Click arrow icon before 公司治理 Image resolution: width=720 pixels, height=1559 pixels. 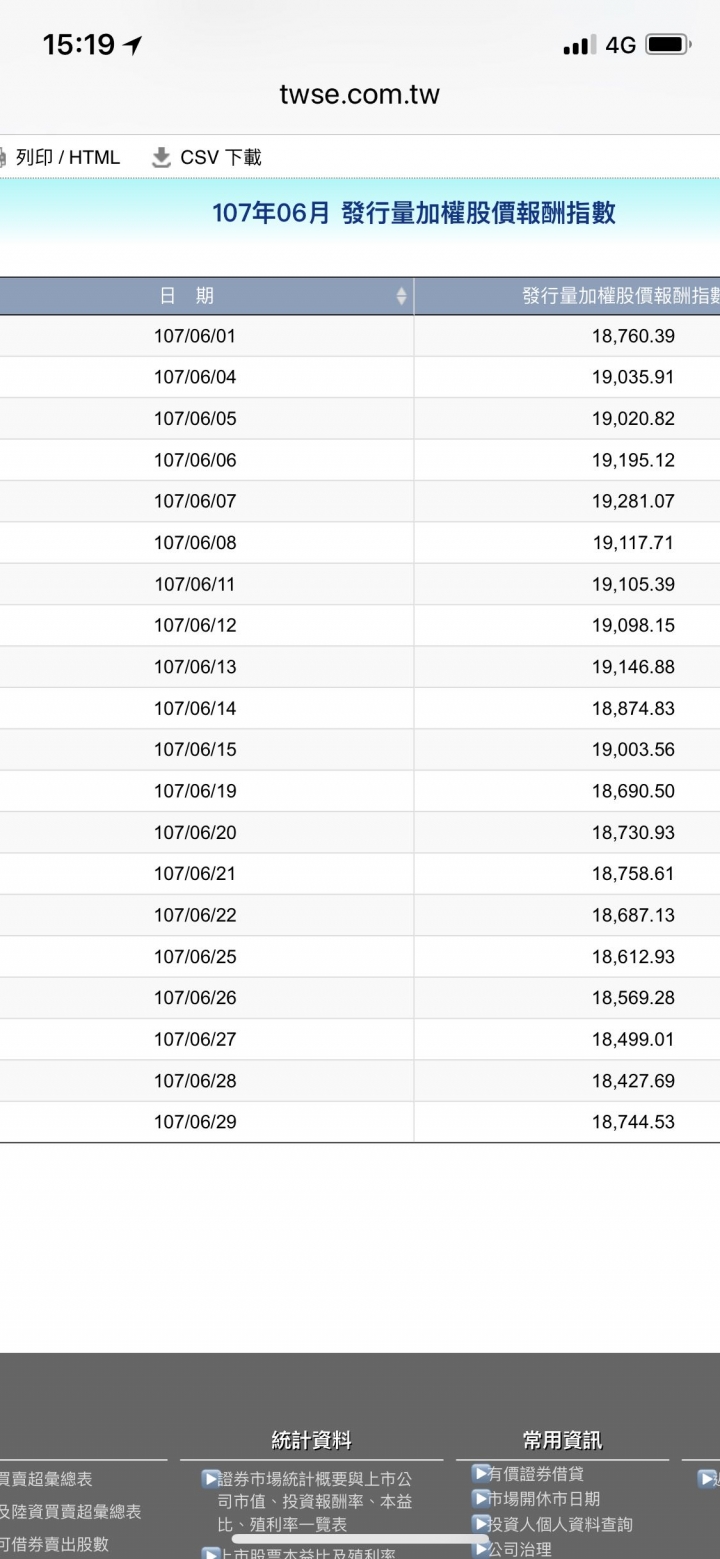tap(480, 1549)
